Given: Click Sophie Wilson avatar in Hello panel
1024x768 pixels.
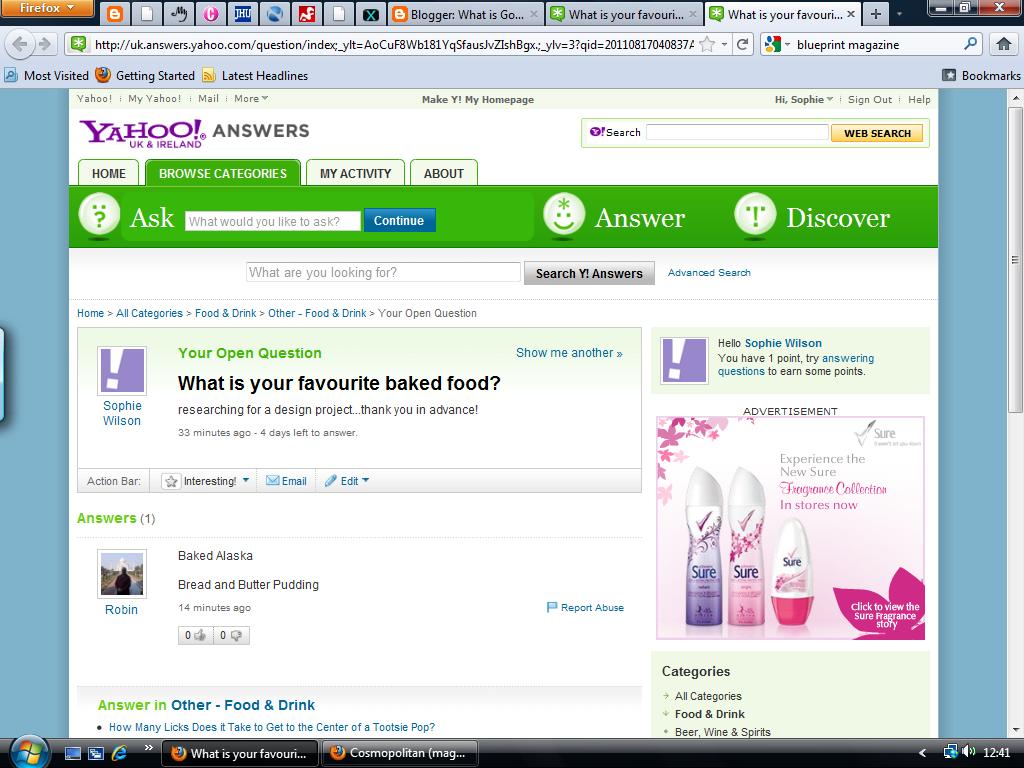Looking at the screenshot, I should [x=684, y=360].
